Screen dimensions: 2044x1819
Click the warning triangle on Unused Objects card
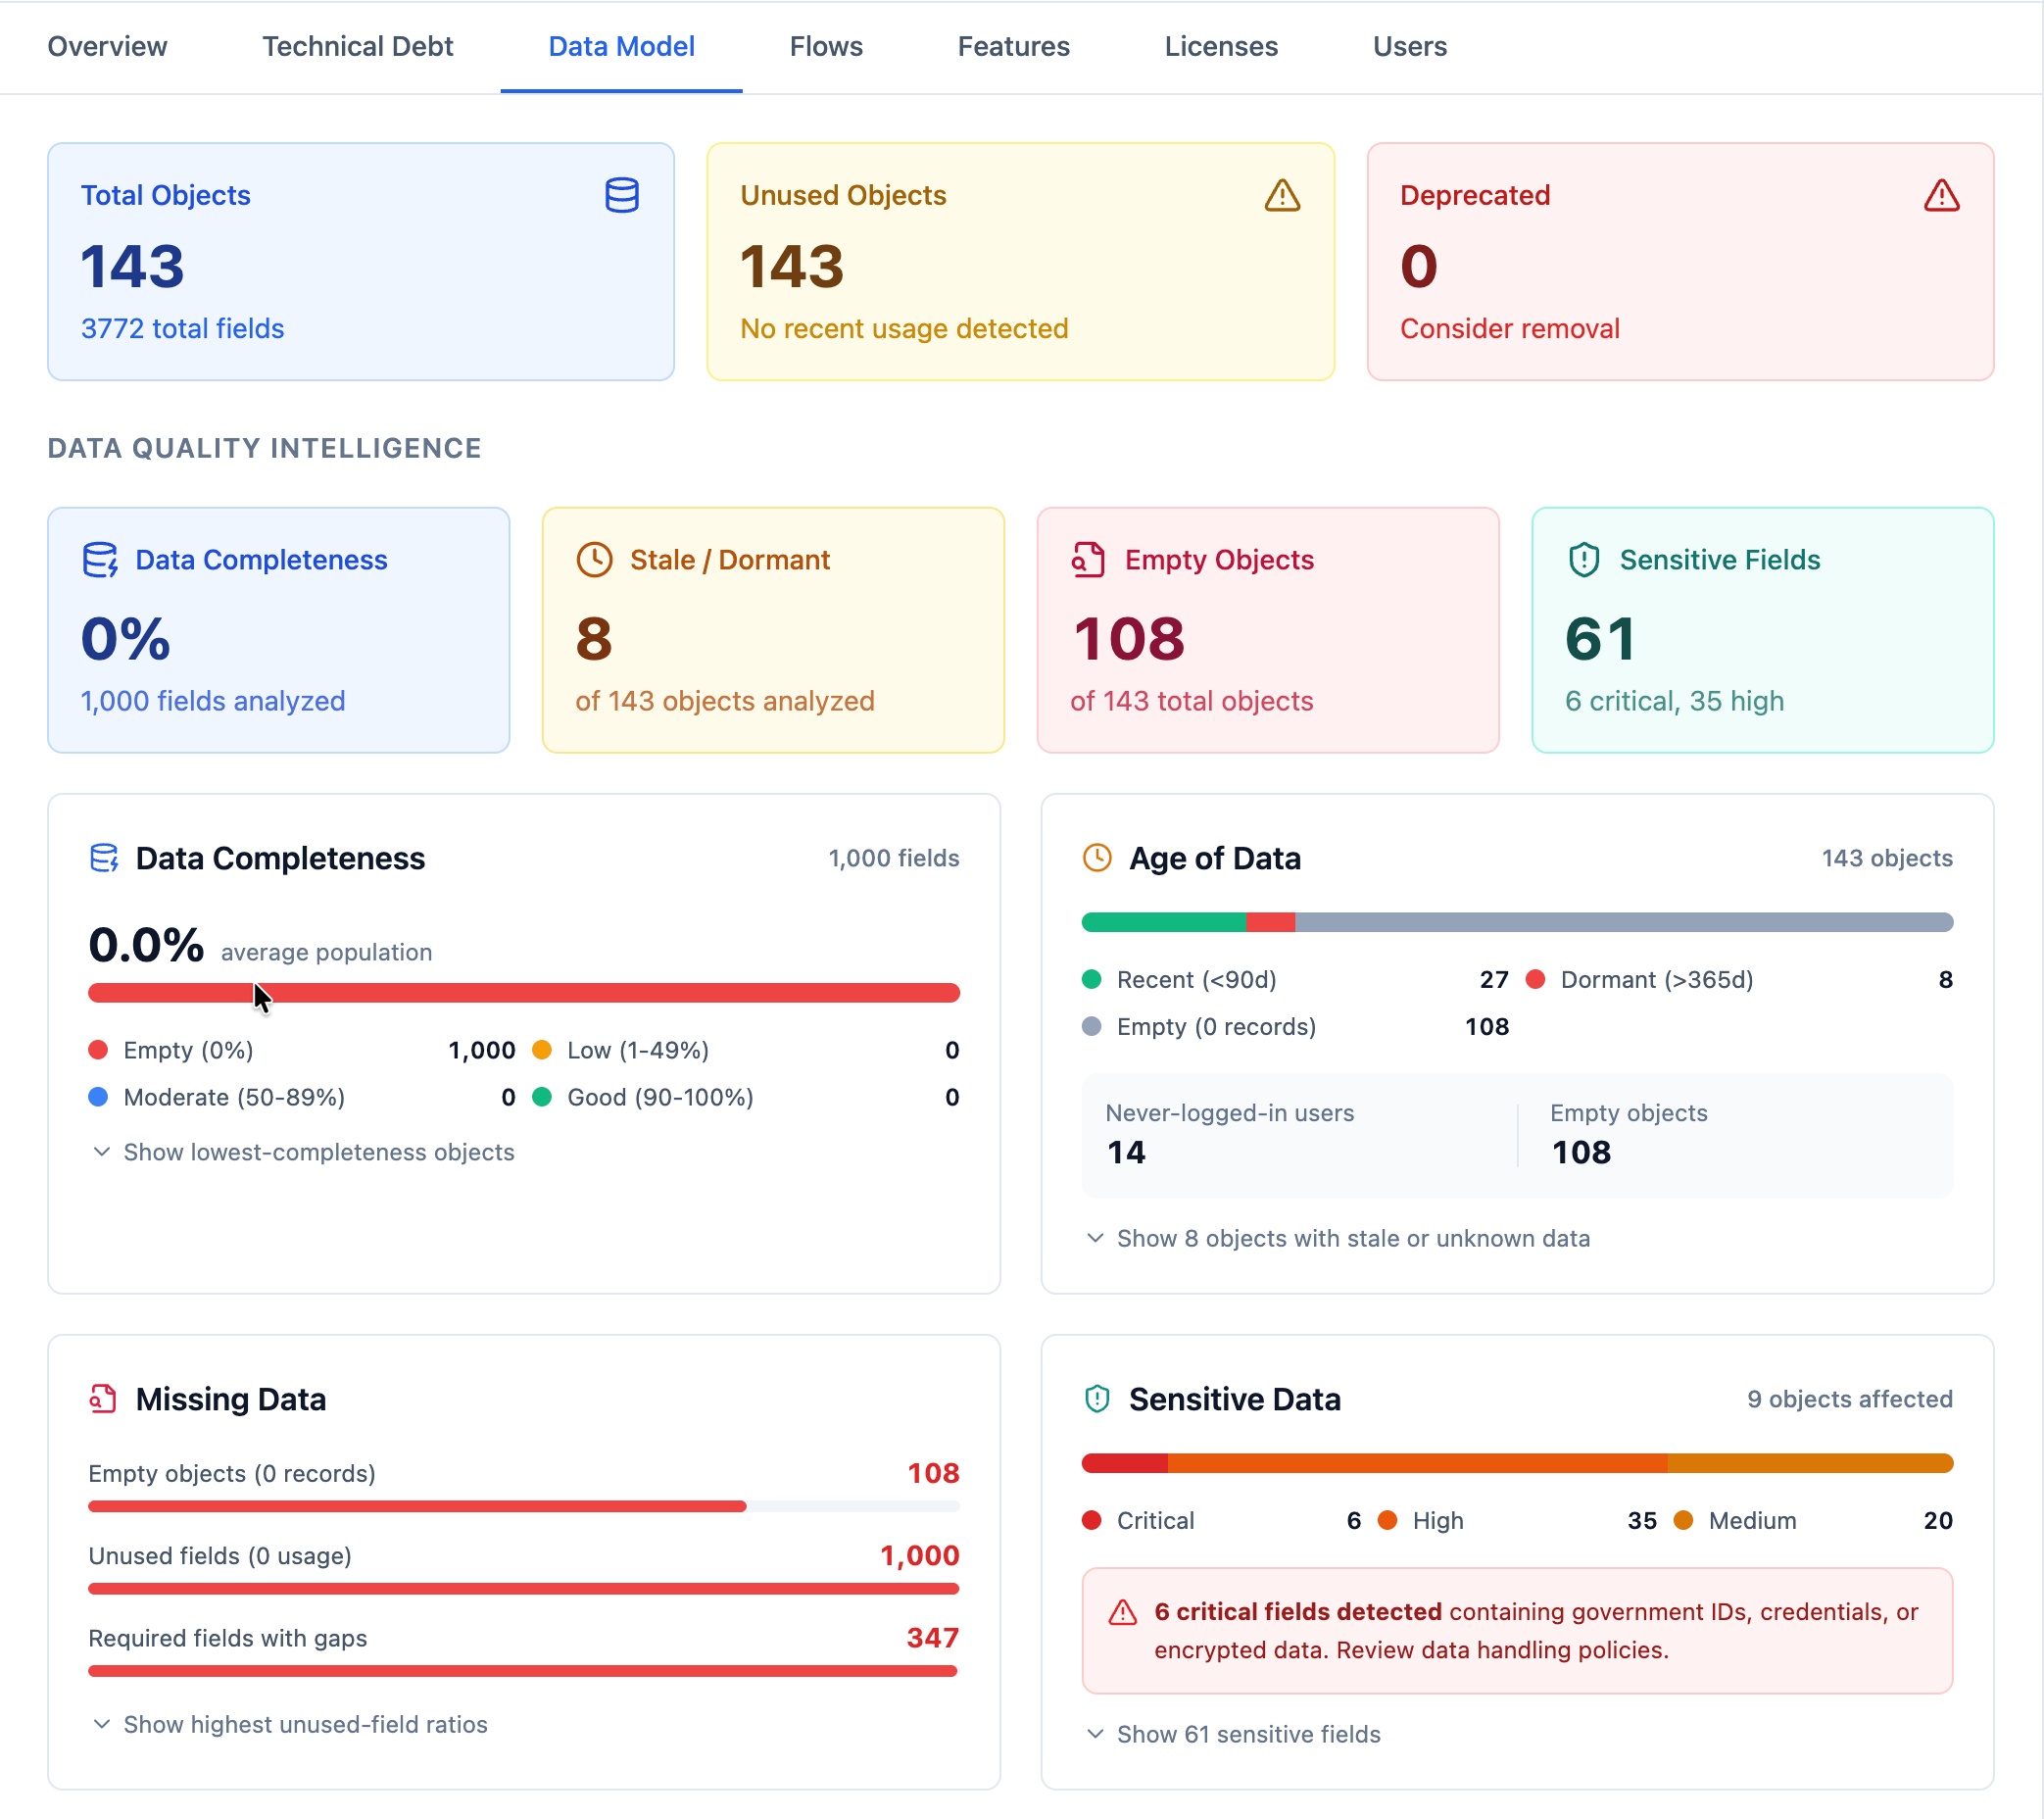click(x=1282, y=196)
